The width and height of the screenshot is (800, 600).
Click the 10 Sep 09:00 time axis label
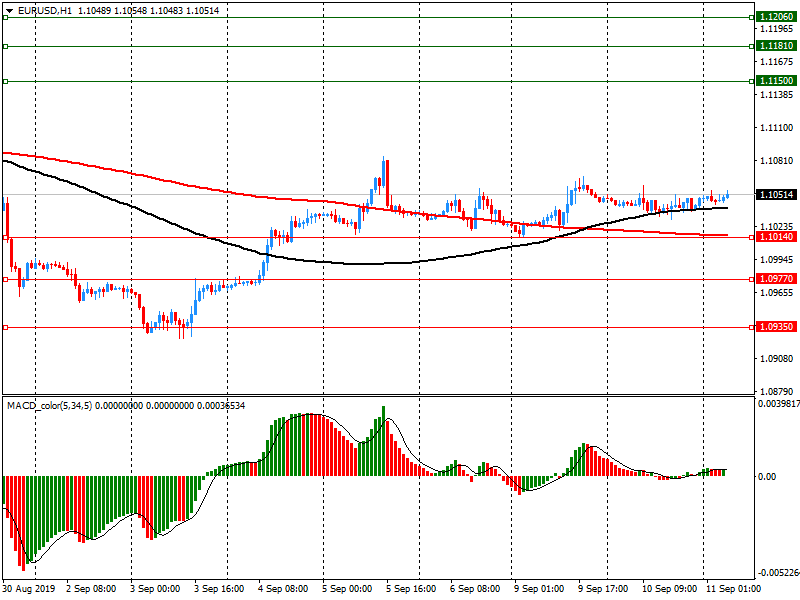[x=669, y=589]
